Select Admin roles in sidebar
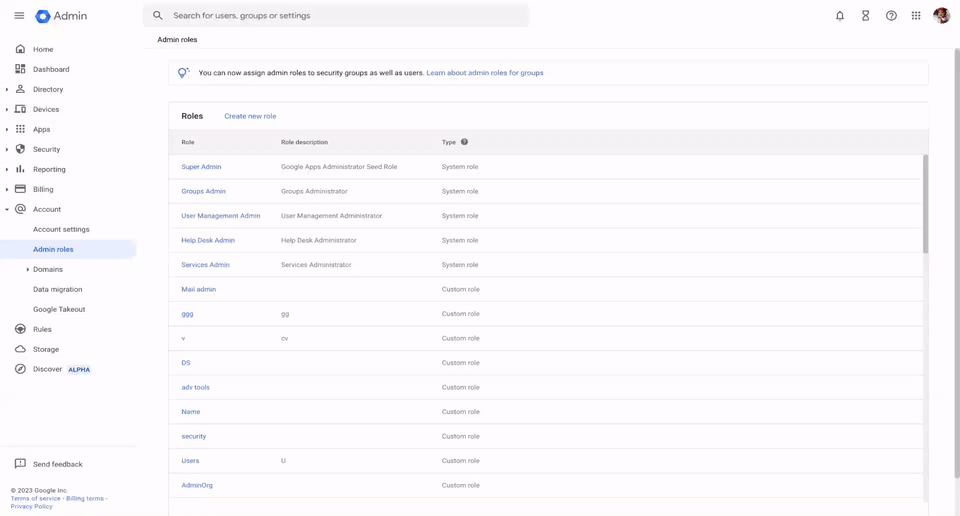Screen dimensions: 960x516 pyautogui.click(x=68, y=249)
